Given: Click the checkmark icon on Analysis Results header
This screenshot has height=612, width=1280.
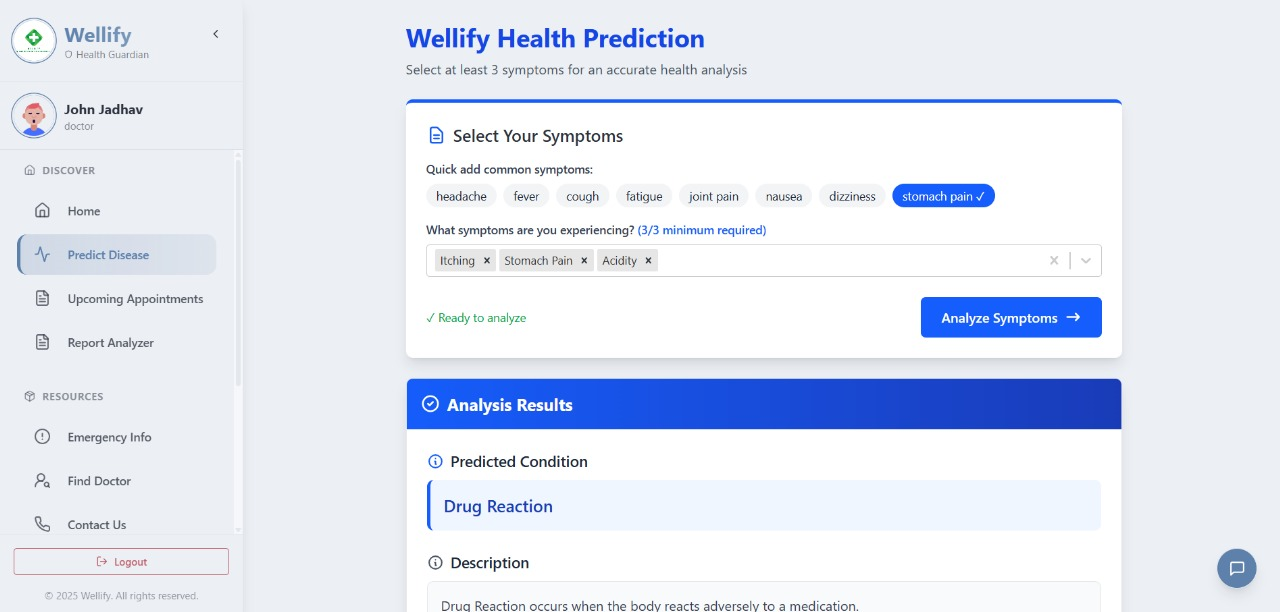Looking at the screenshot, I should point(430,404).
